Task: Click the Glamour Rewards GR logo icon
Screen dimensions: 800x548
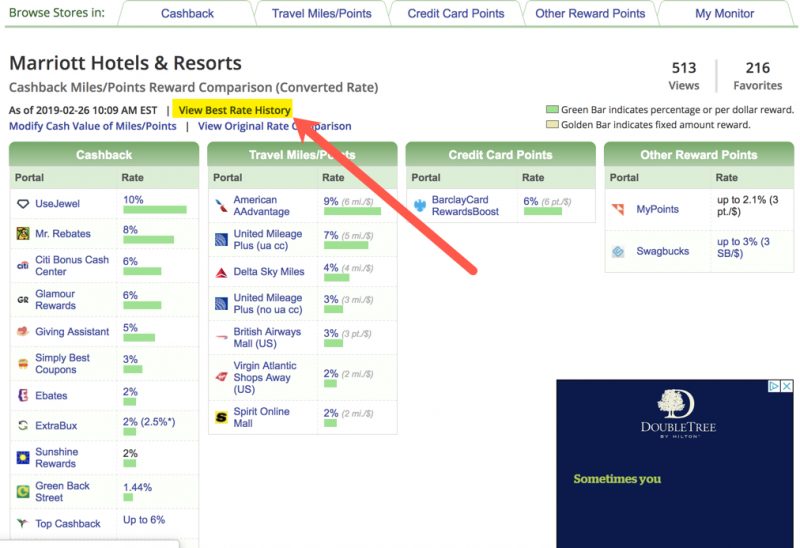Action: pyautogui.click(x=23, y=300)
